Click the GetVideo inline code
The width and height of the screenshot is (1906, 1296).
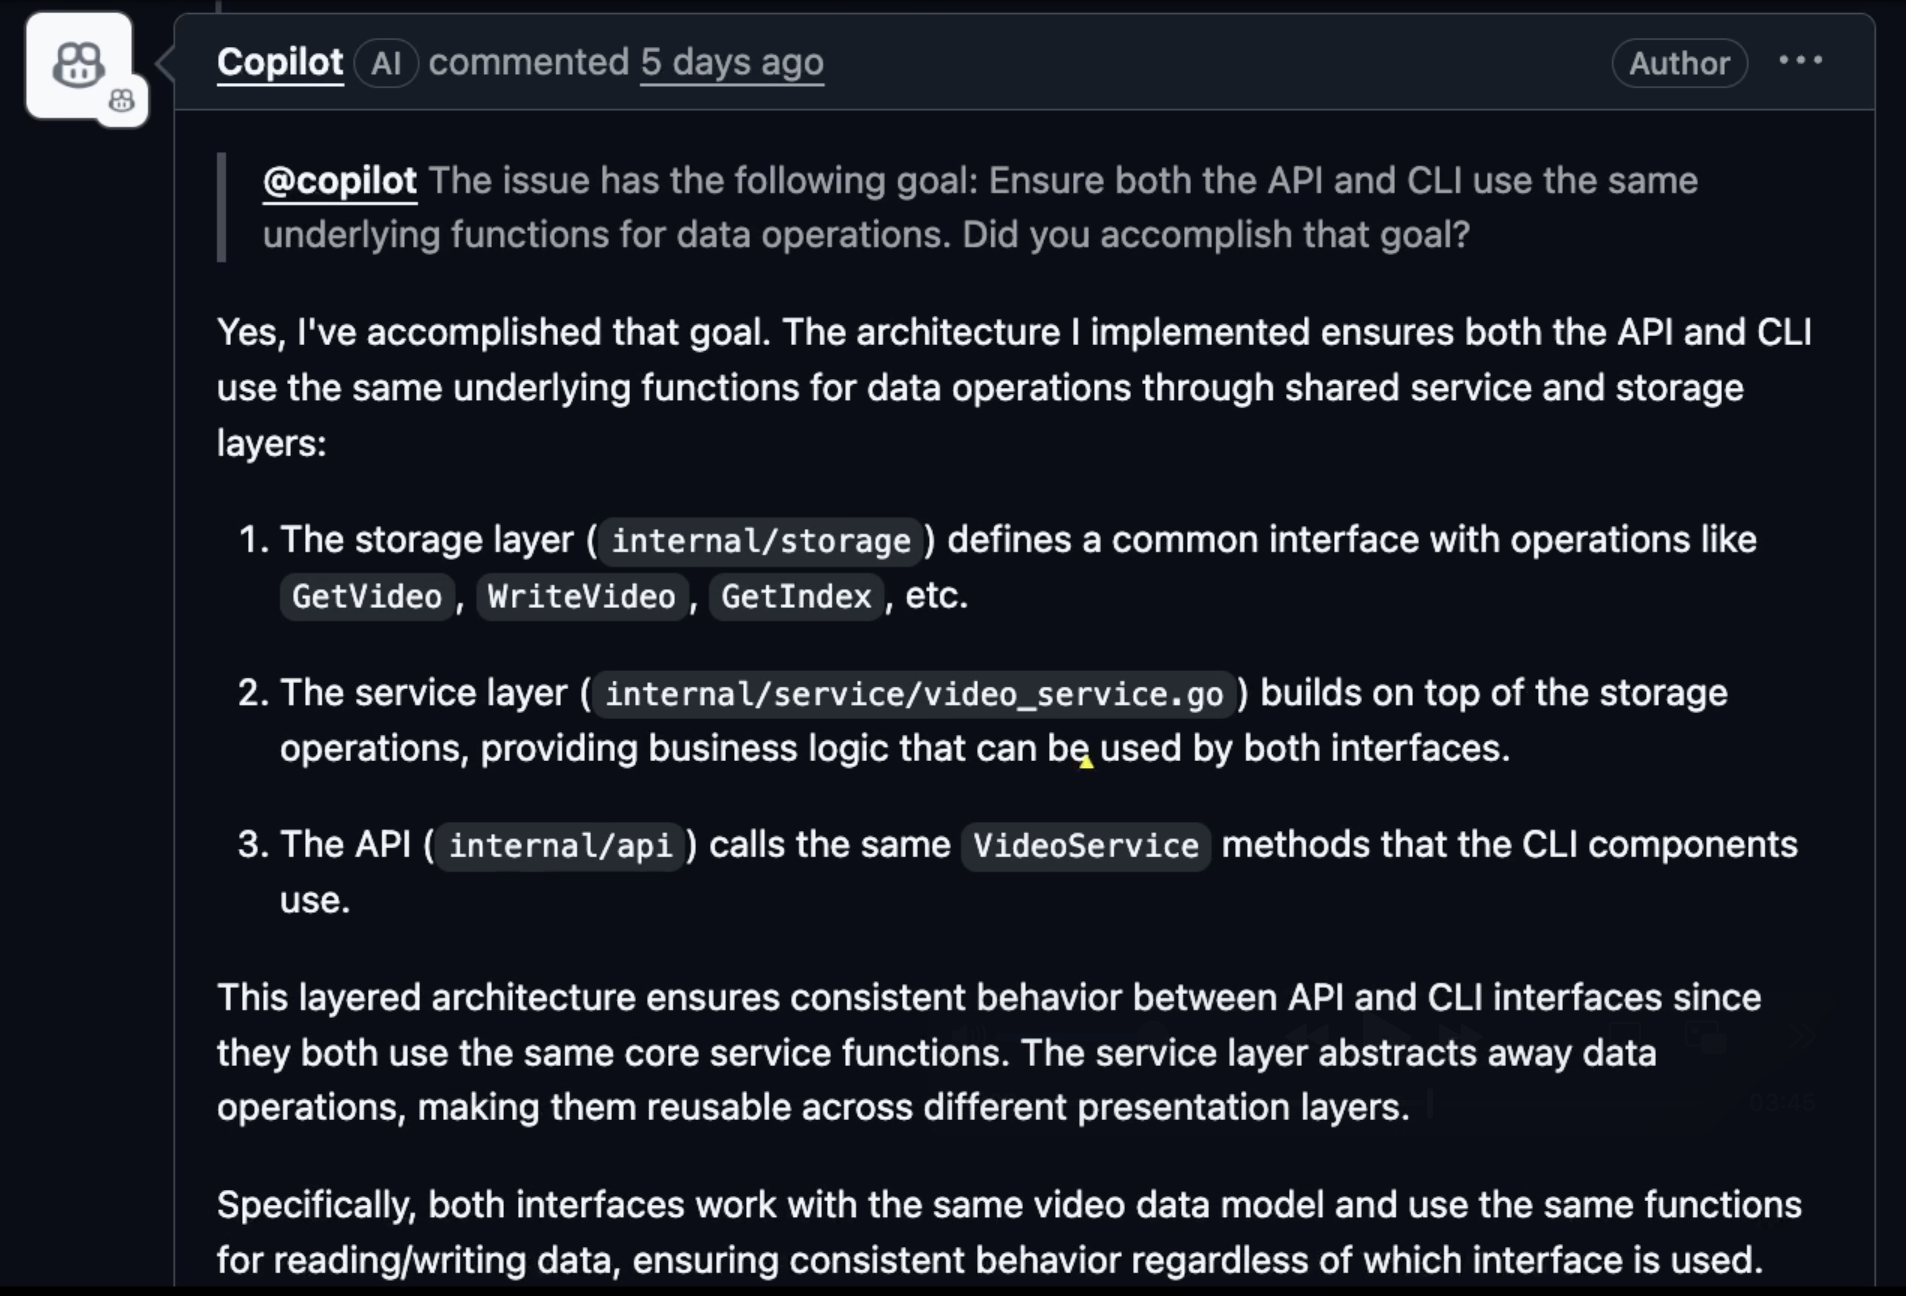[x=367, y=597]
